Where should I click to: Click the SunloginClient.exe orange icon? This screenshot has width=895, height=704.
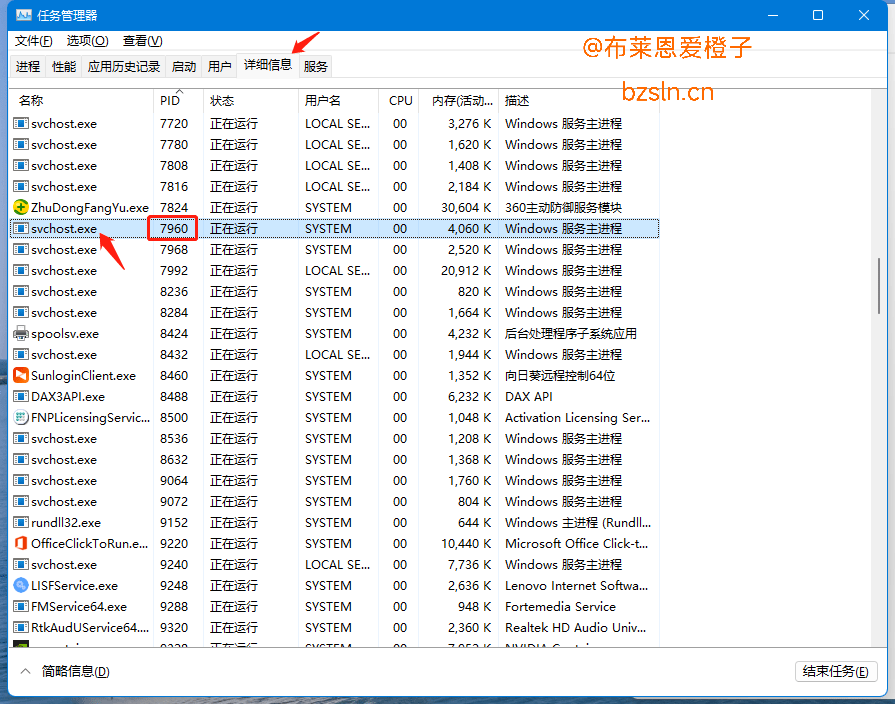[x=21, y=375]
